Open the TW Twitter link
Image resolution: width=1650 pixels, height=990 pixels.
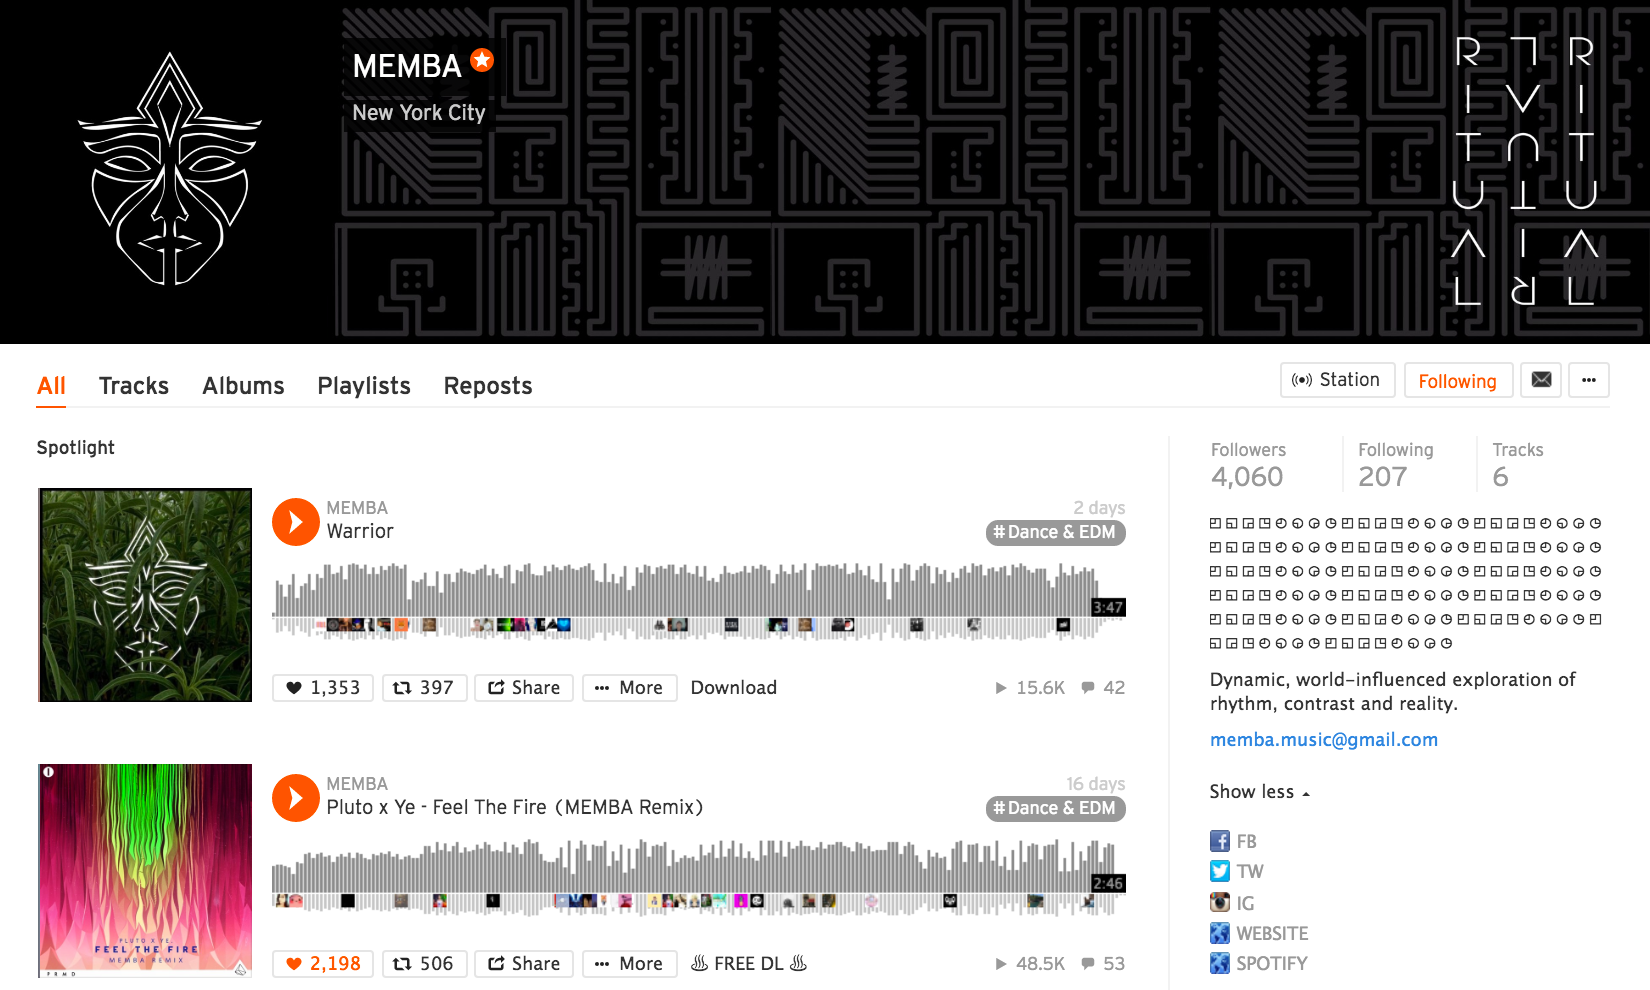click(x=1237, y=871)
